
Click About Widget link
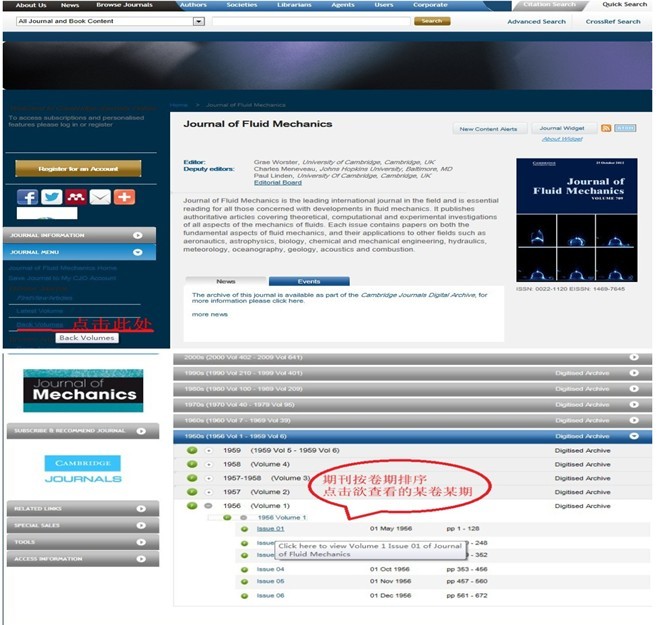(562, 139)
